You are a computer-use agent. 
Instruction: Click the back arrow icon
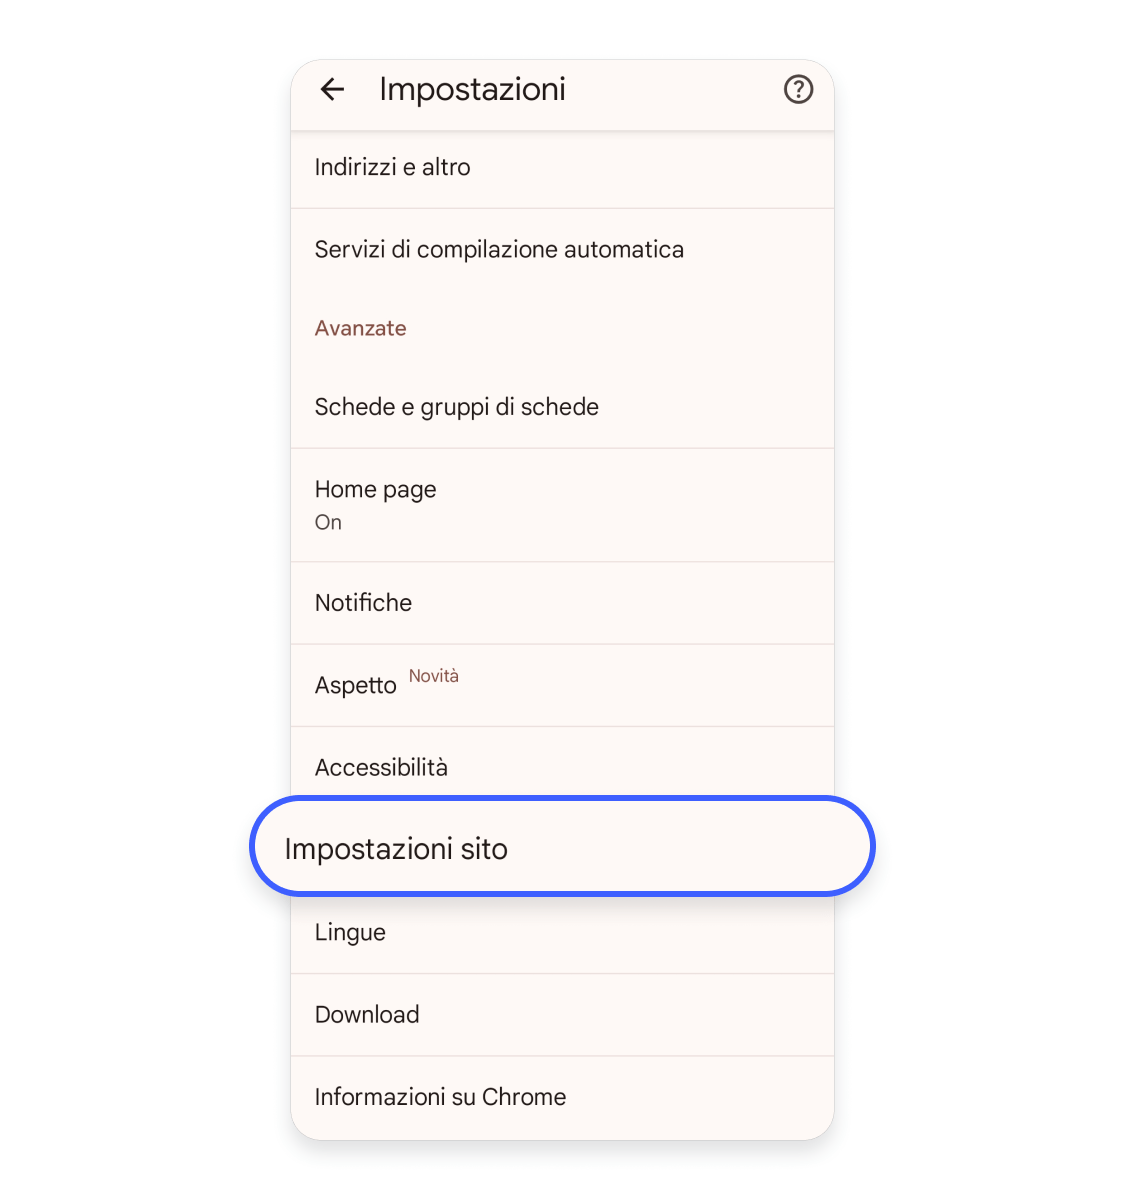[332, 90]
